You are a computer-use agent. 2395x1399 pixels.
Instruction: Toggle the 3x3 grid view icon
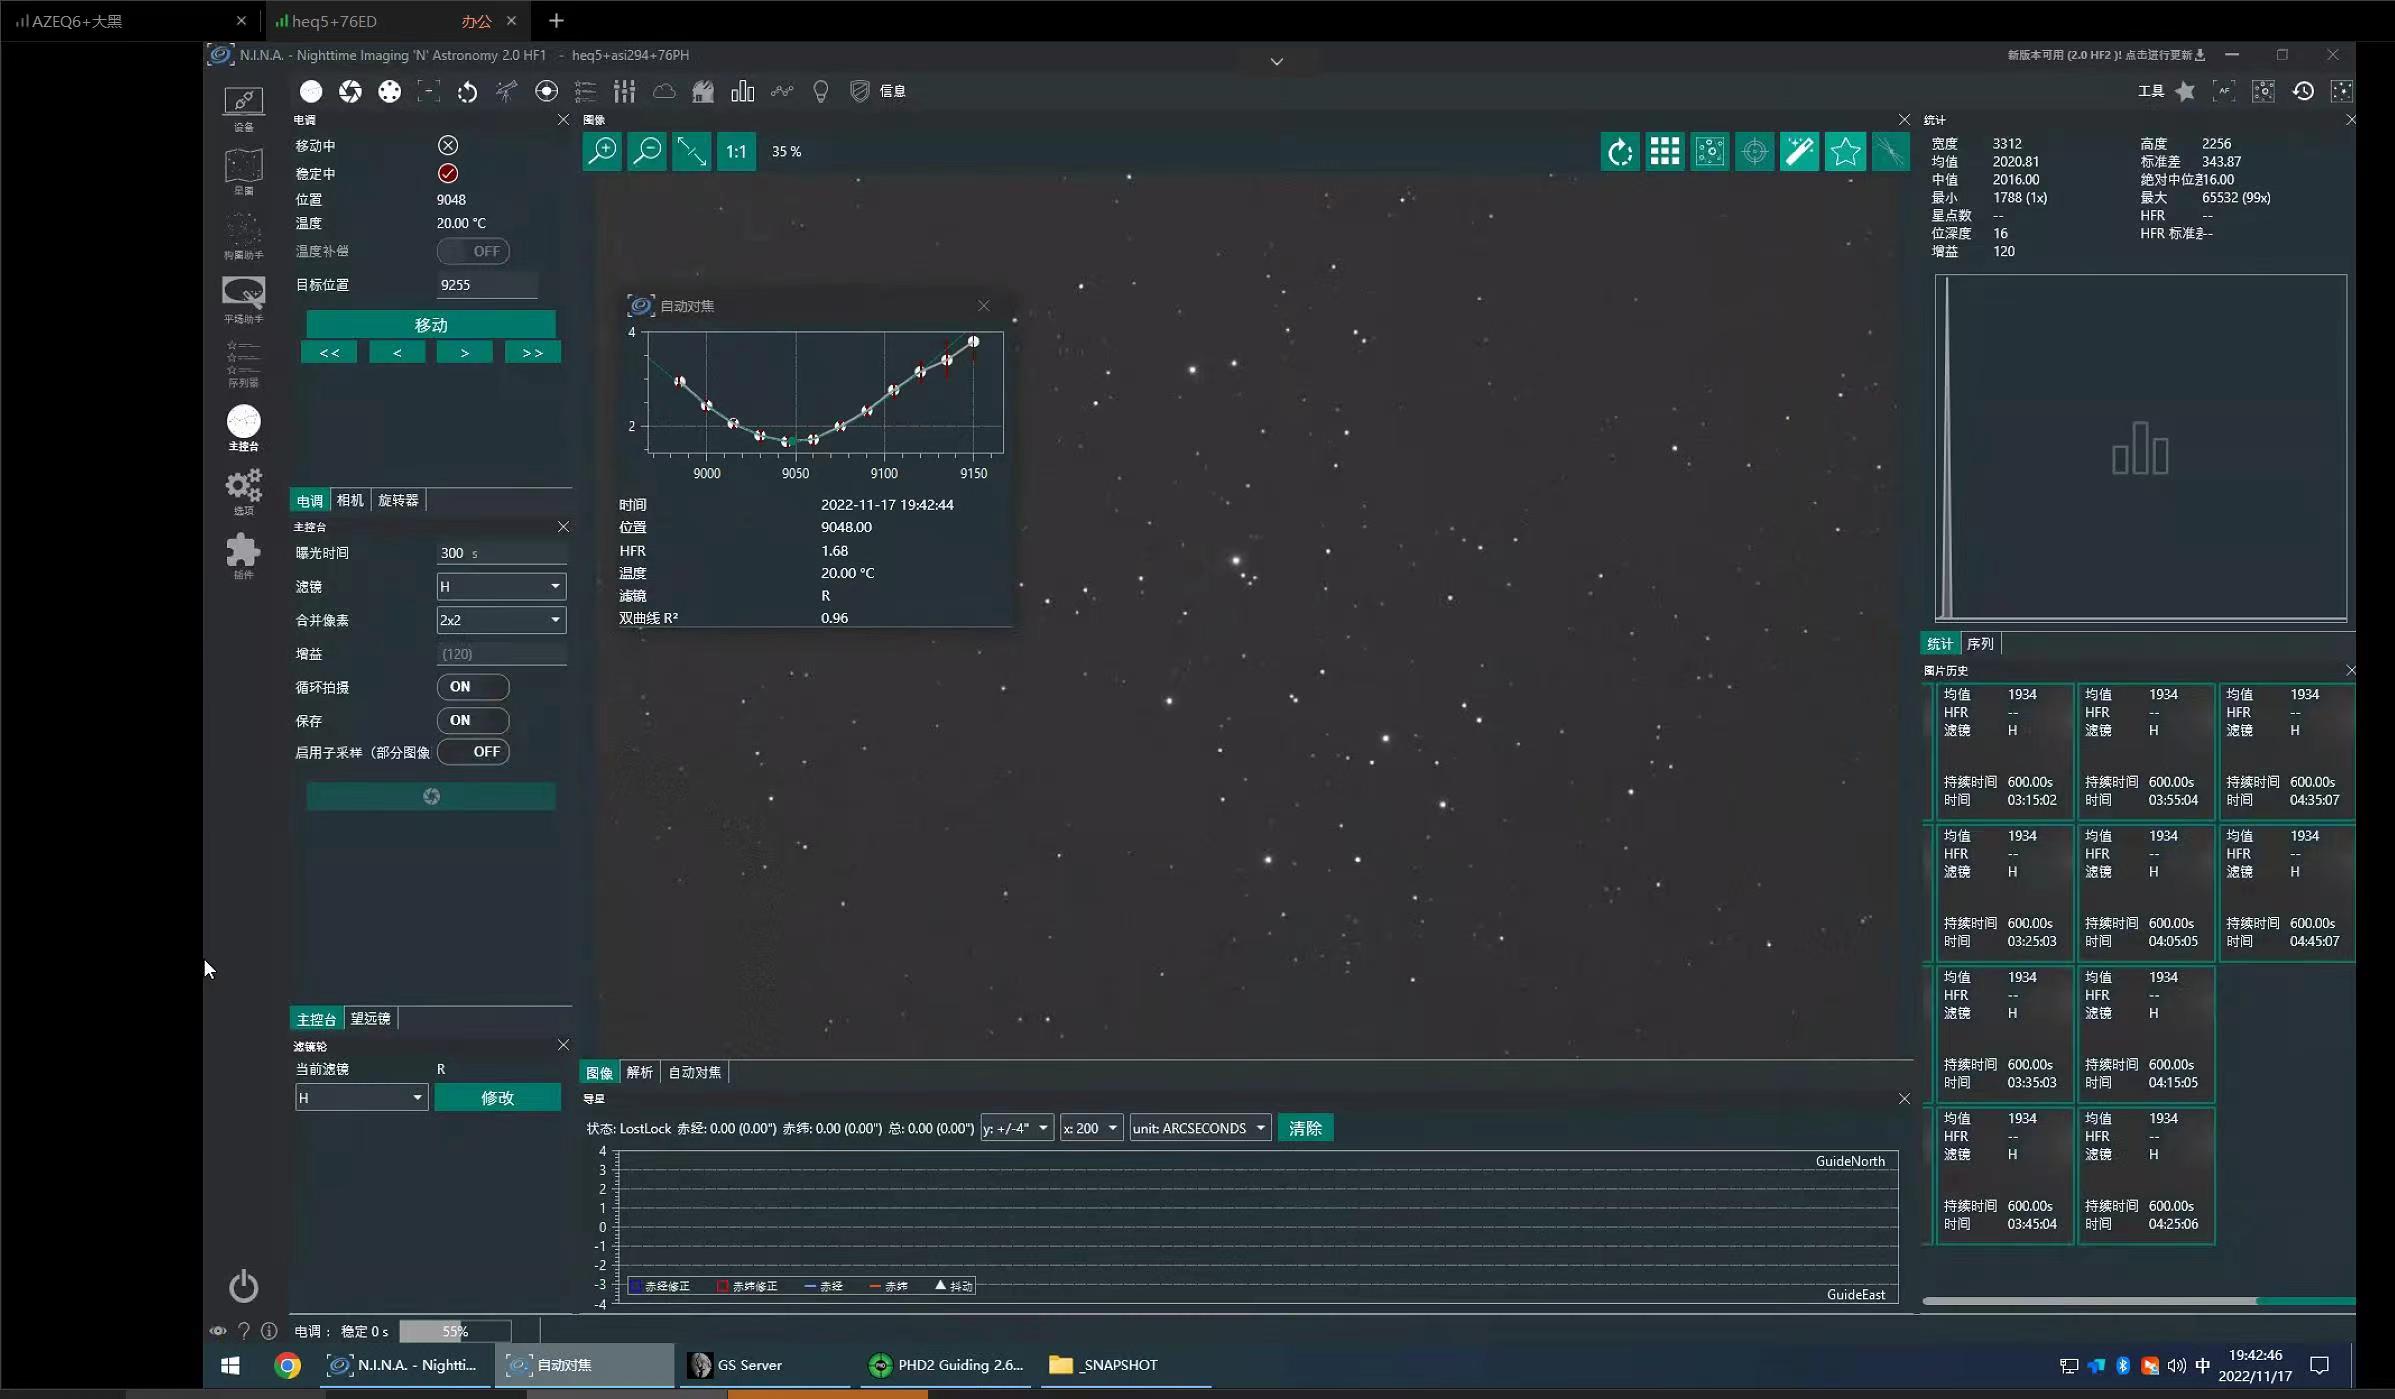1665,152
